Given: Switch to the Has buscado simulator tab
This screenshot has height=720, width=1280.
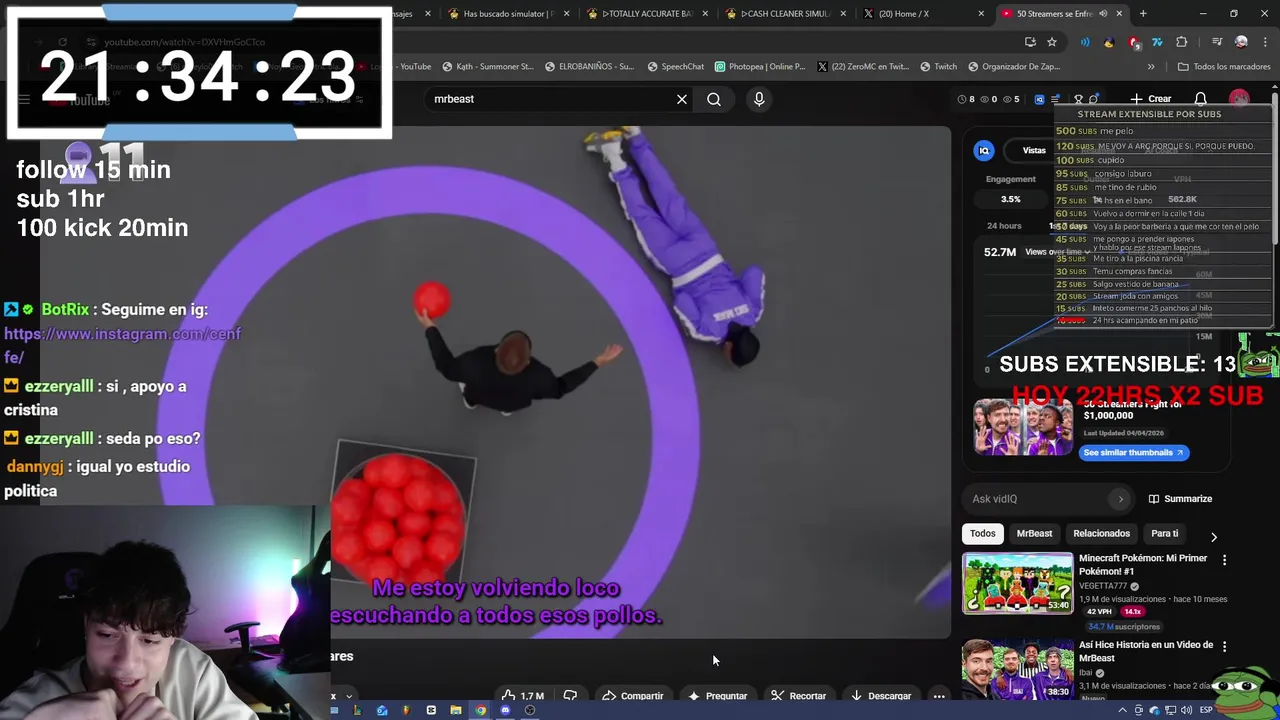Looking at the screenshot, I should 508,14.
